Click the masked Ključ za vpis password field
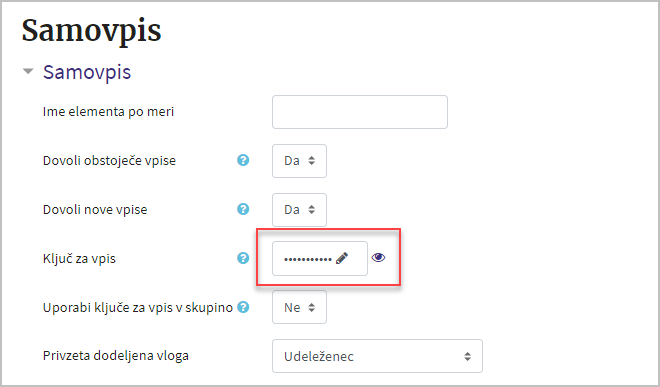 click(x=320, y=259)
